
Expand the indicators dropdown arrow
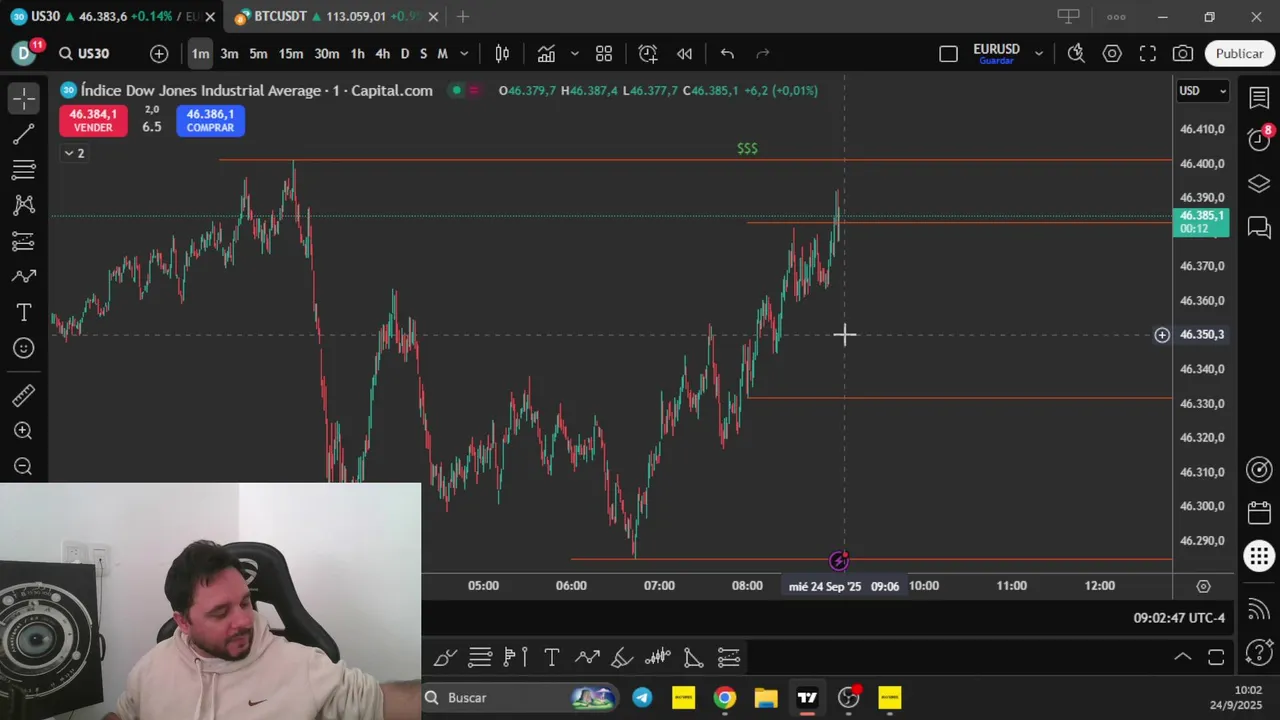pyautogui.click(x=575, y=54)
